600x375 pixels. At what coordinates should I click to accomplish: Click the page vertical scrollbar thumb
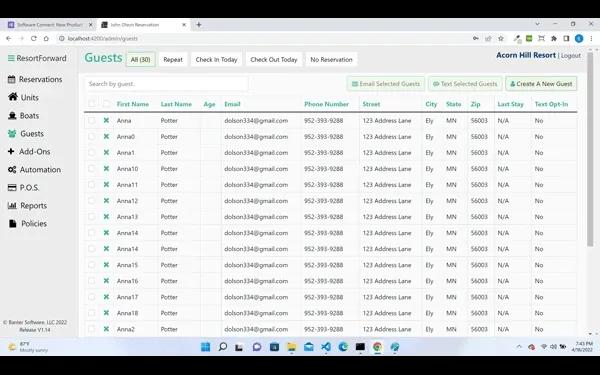click(x=590, y=149)
